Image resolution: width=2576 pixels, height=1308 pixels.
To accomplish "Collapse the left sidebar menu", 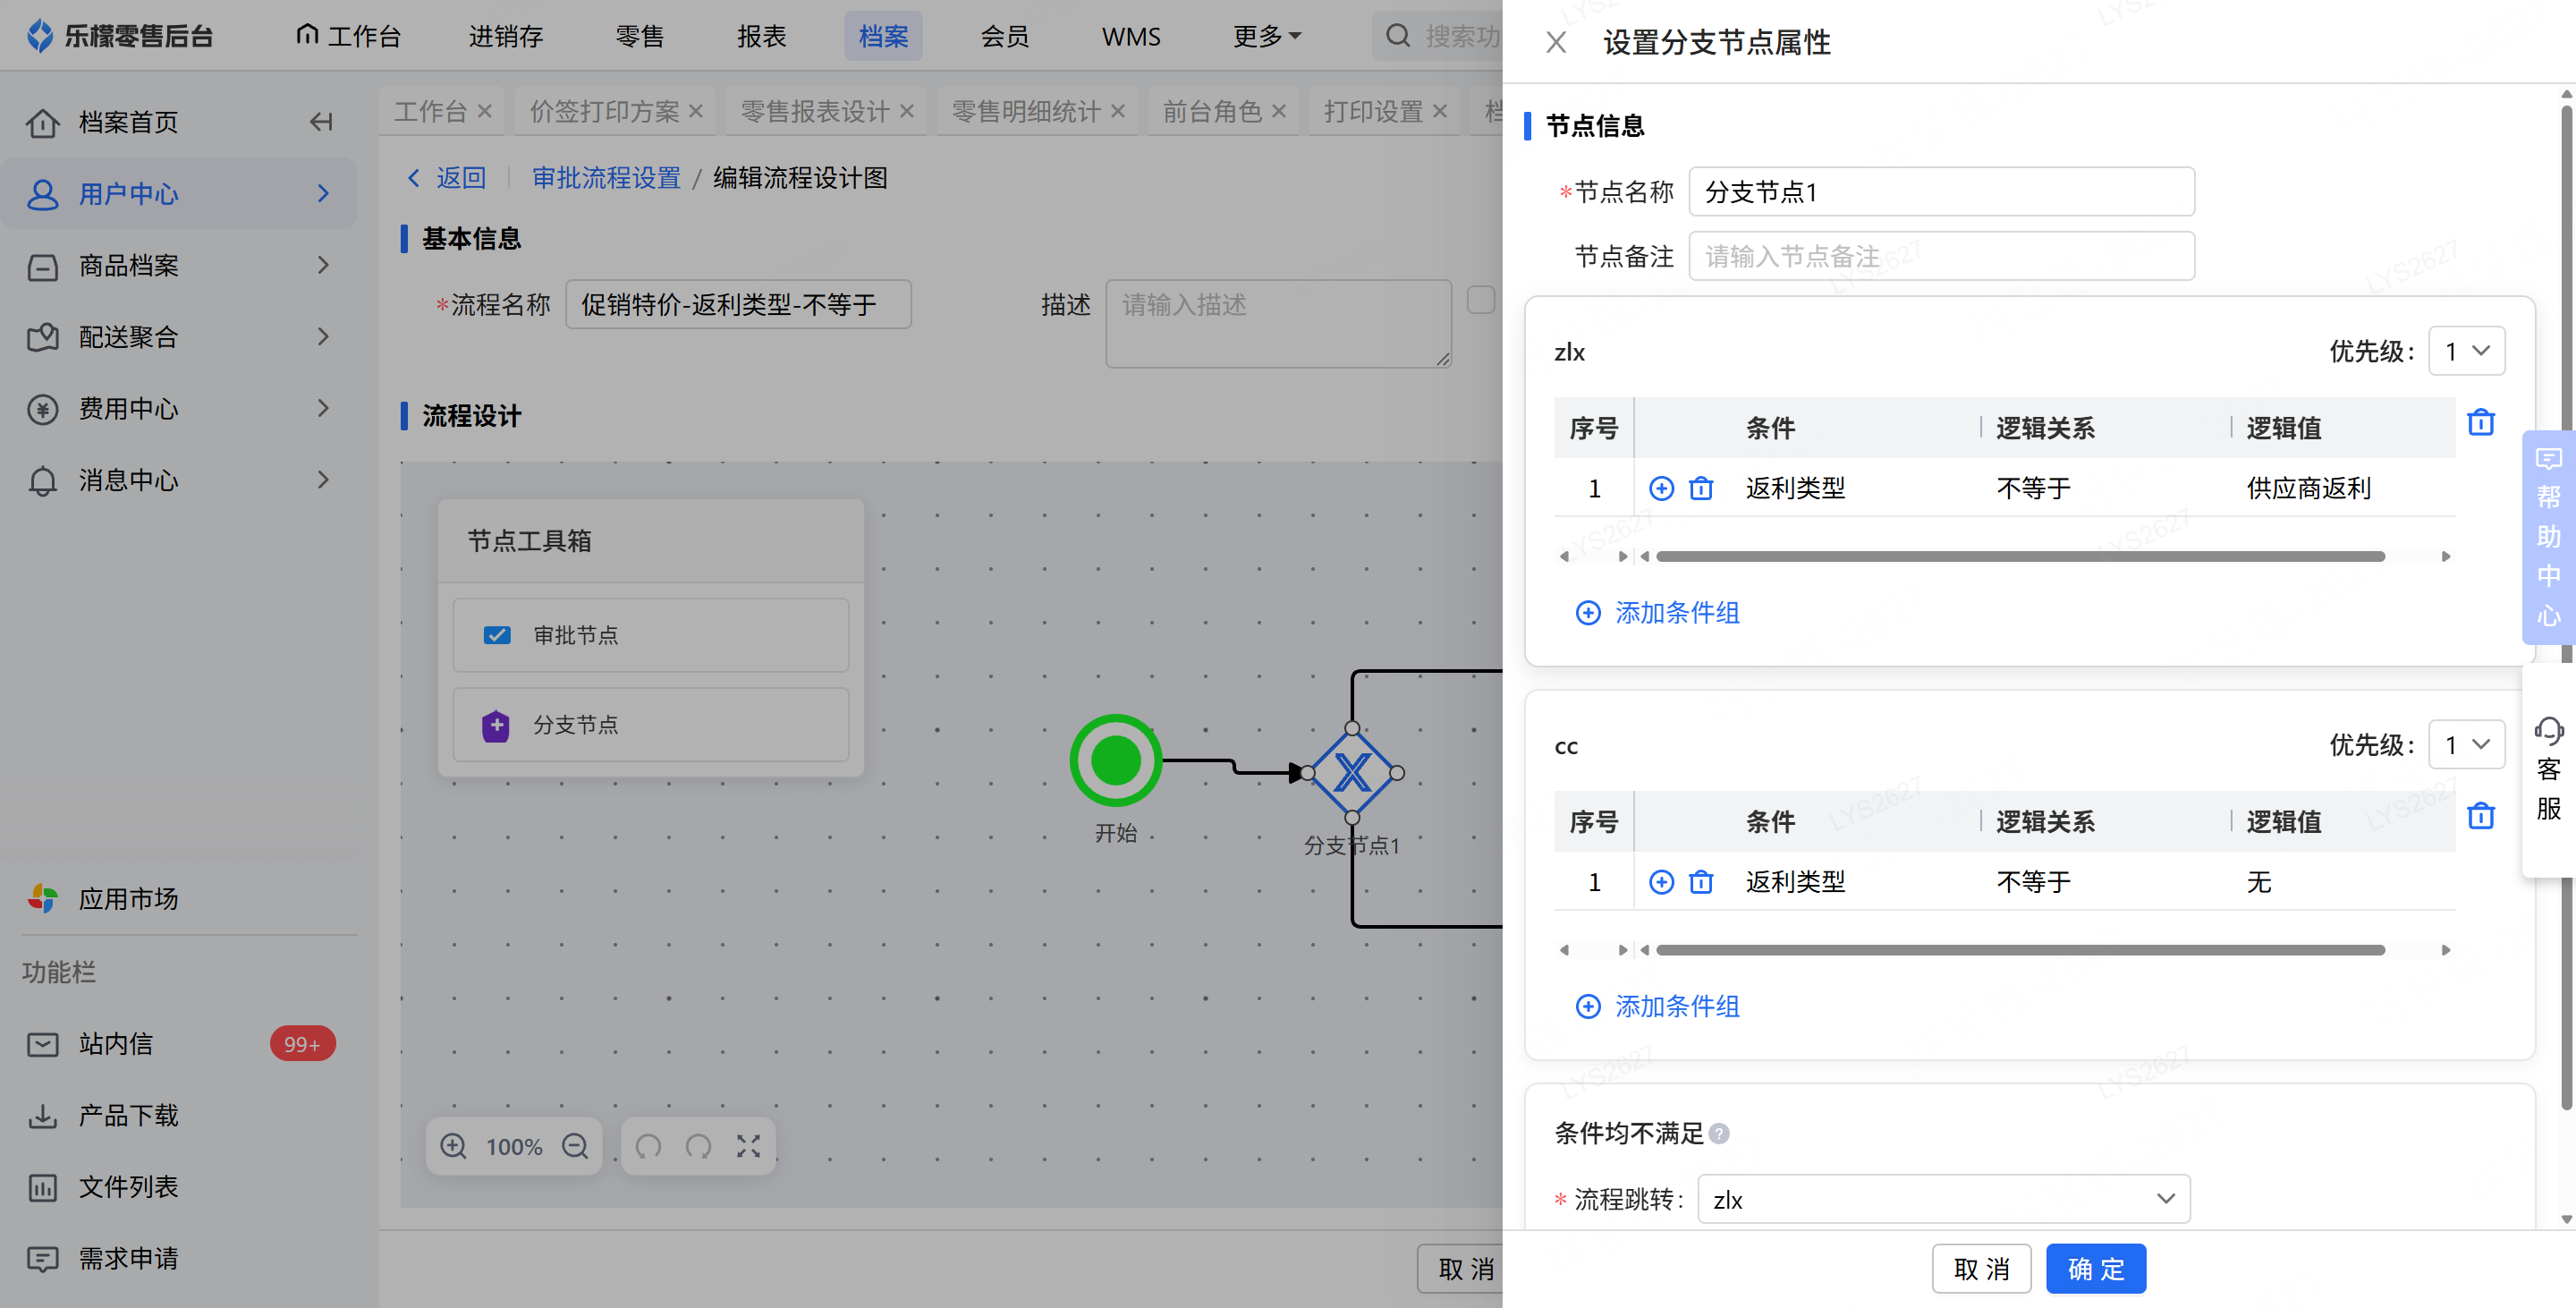I will [321, 122].
